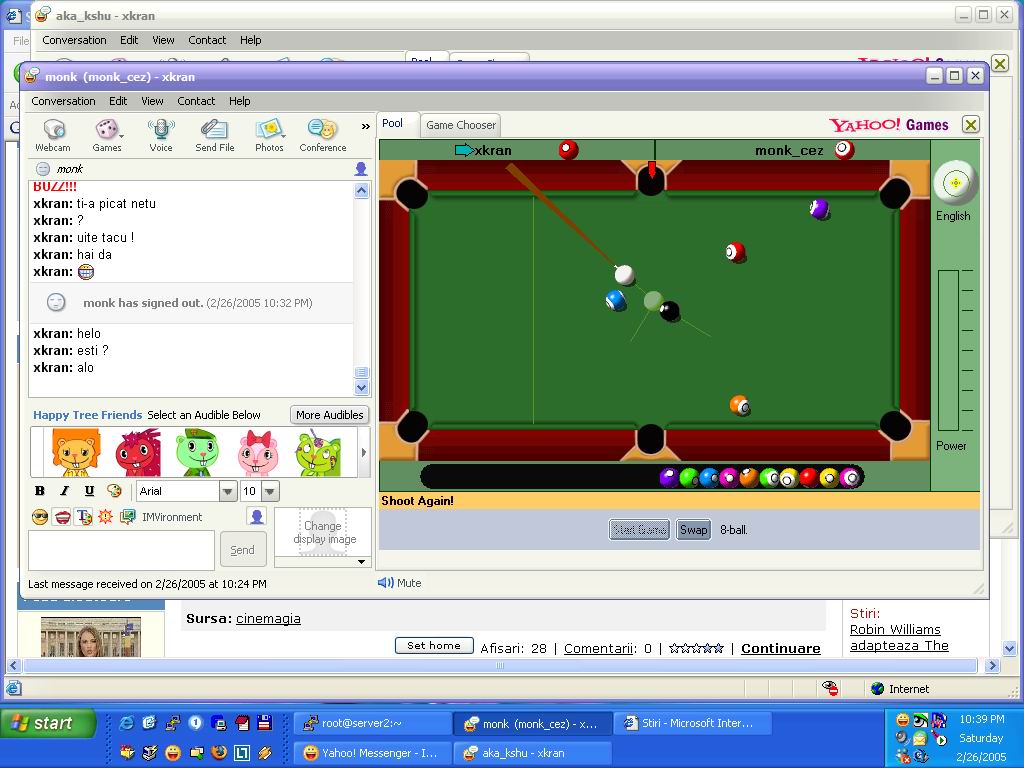The height and width of the screenshot is (768, 1024).
Task: Switch to Yahoo! Messenger taskbar item
Action: pos(373,753)
